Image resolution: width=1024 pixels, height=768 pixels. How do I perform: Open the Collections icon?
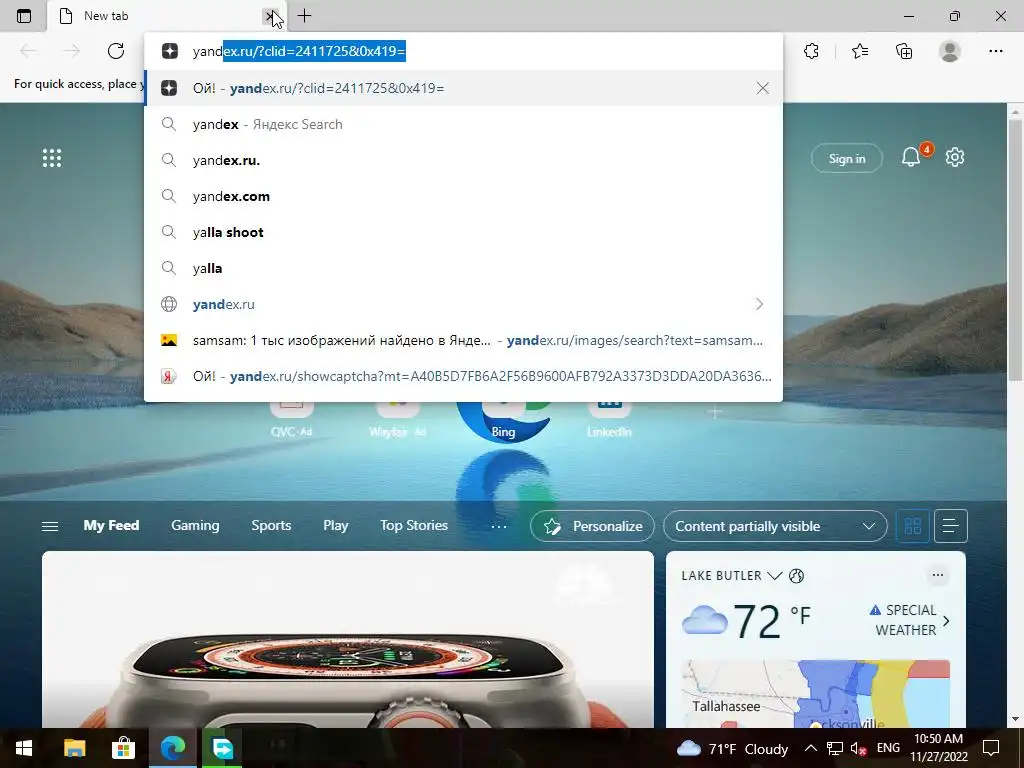(x=904, y=51)
